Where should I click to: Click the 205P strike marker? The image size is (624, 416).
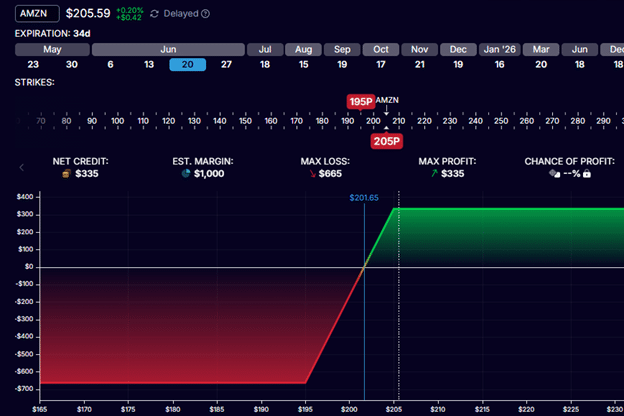[387, 141]
